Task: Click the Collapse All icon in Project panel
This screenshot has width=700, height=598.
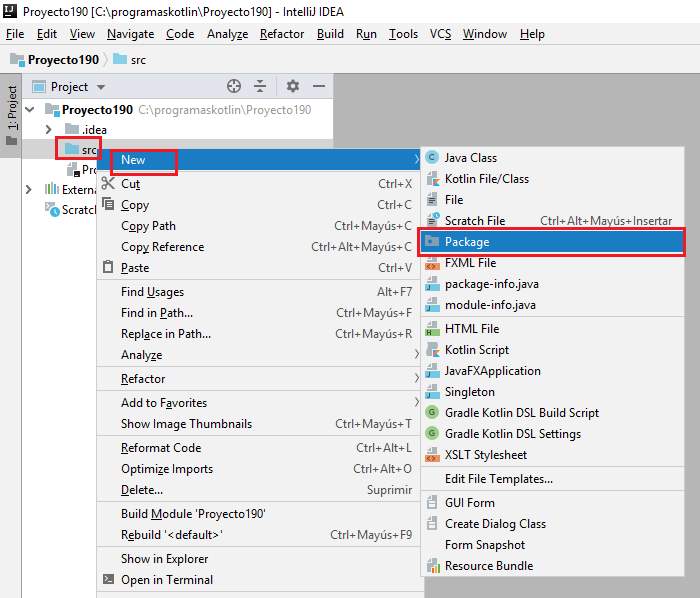Action: pos(260,86)
